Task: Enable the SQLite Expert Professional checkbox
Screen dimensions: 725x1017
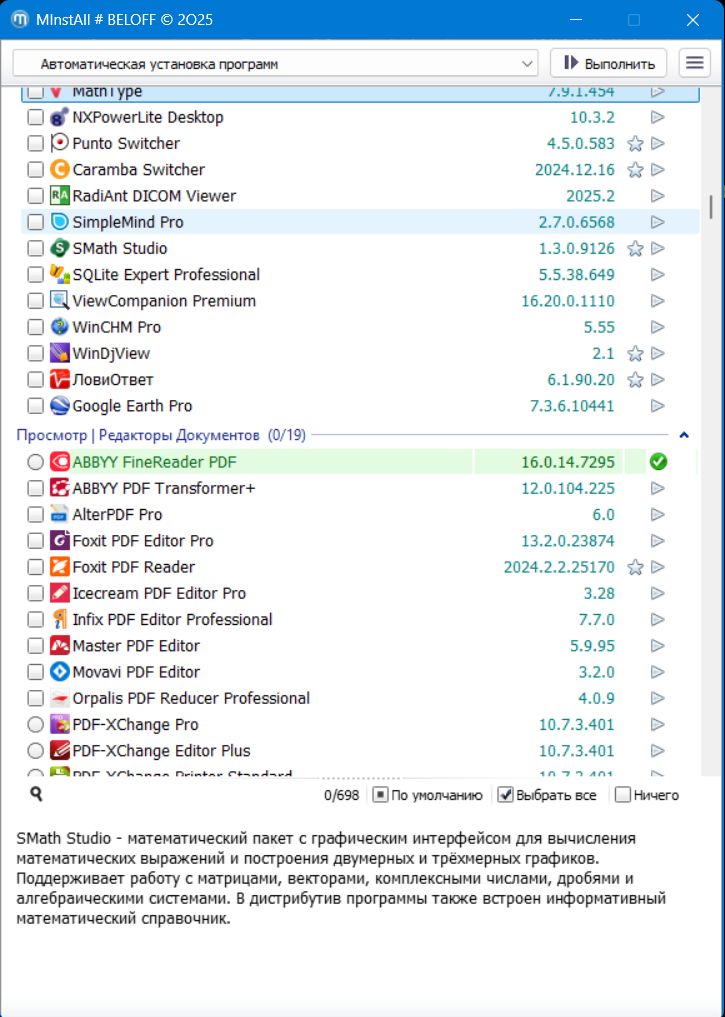Action: coord(36,275)
